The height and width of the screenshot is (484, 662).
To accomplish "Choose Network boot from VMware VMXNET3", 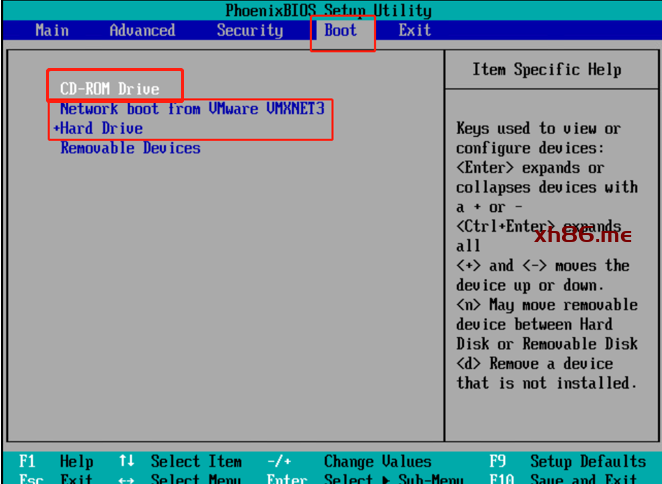I will (192, 108).
